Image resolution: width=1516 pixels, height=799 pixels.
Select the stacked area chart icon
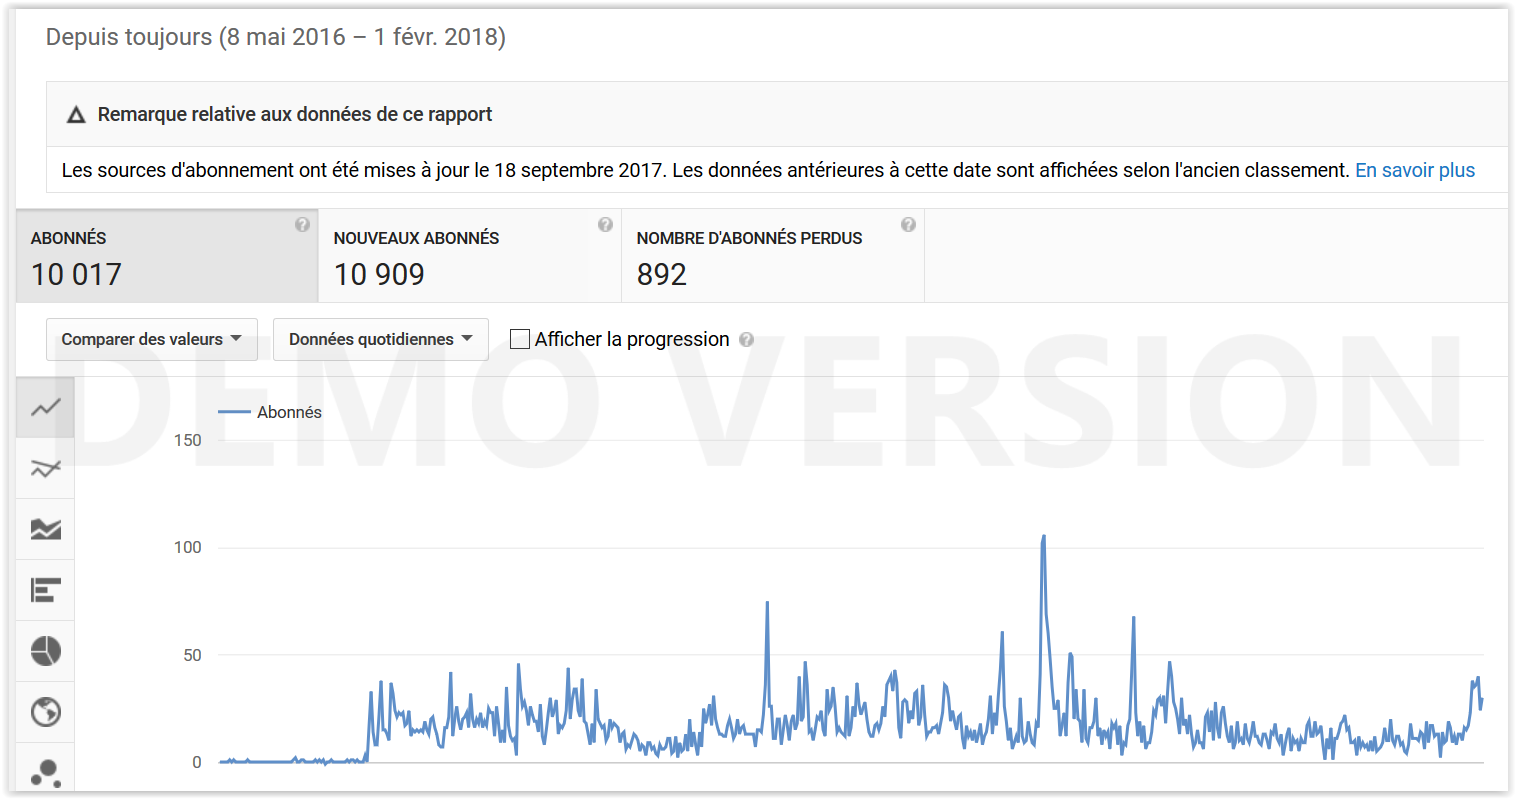click(x=45, y=529)
